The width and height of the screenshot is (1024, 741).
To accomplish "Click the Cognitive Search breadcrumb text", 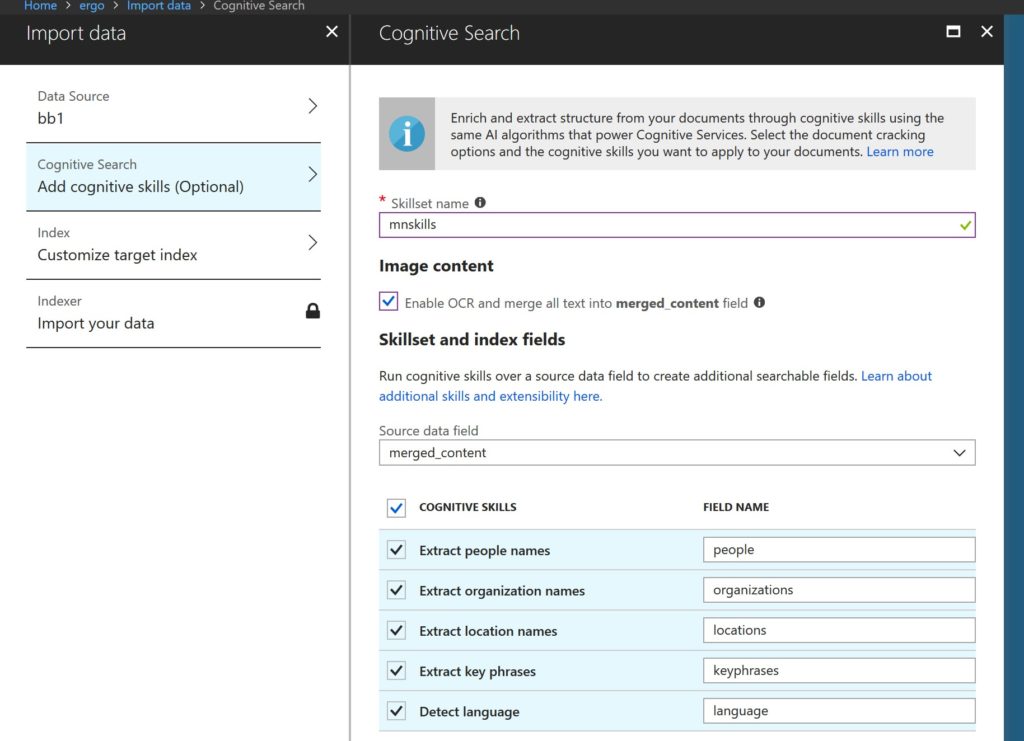I will pyautogui.click(x=259, y=6).
